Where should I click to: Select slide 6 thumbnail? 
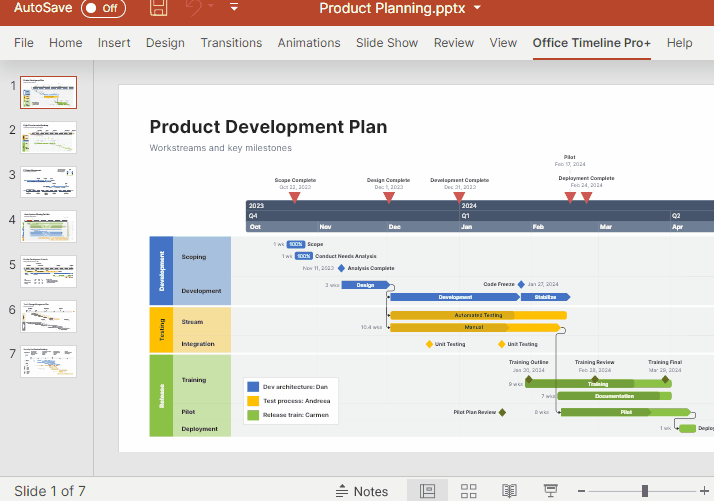pyautogui.click(x=49, y=316)
